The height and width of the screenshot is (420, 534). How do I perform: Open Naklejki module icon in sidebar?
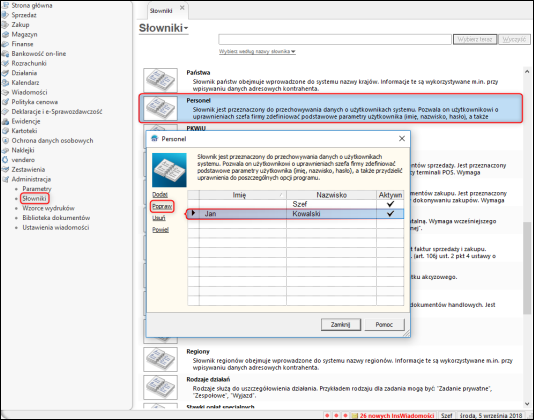point(5,150)
